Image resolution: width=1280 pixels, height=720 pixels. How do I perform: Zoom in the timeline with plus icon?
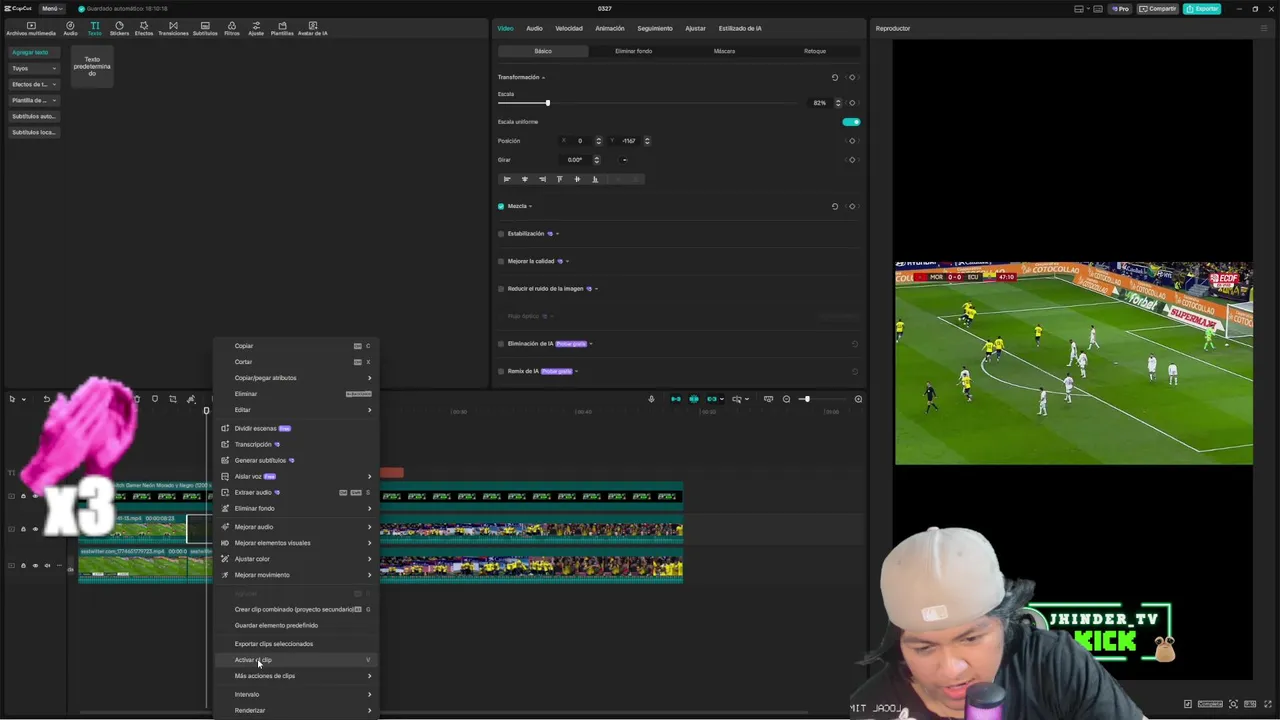click(858, 399)
